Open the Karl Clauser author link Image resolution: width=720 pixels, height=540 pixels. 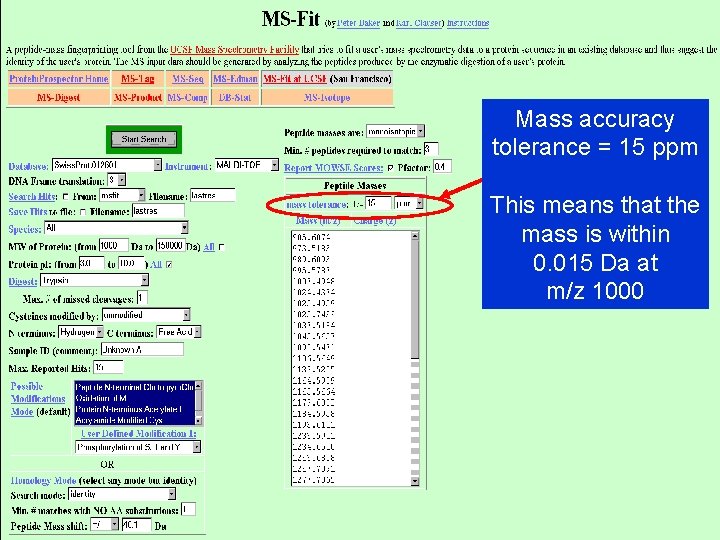(418, 23)
